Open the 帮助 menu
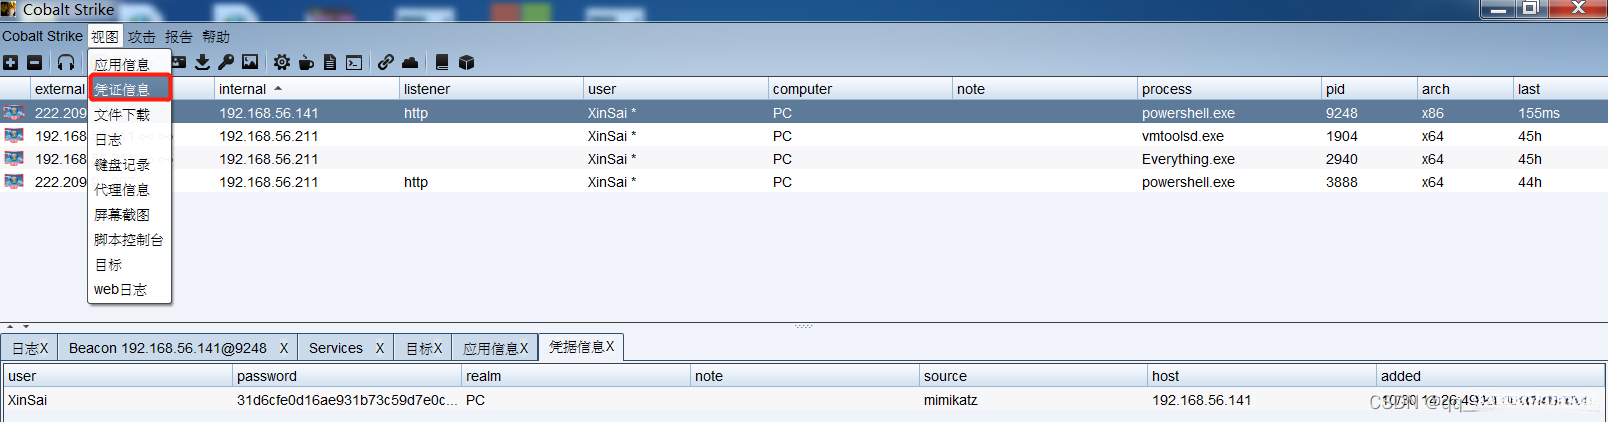This screenshot has height=422, width=1608. click(x=216, y=36)
